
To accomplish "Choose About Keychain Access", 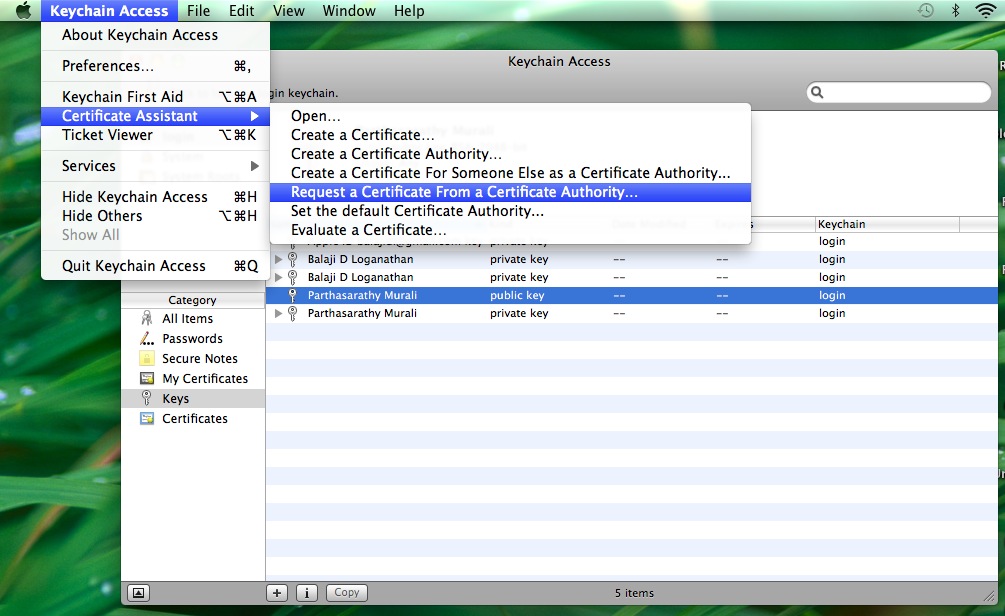I will pyautogui.click(x=156, y=35).
